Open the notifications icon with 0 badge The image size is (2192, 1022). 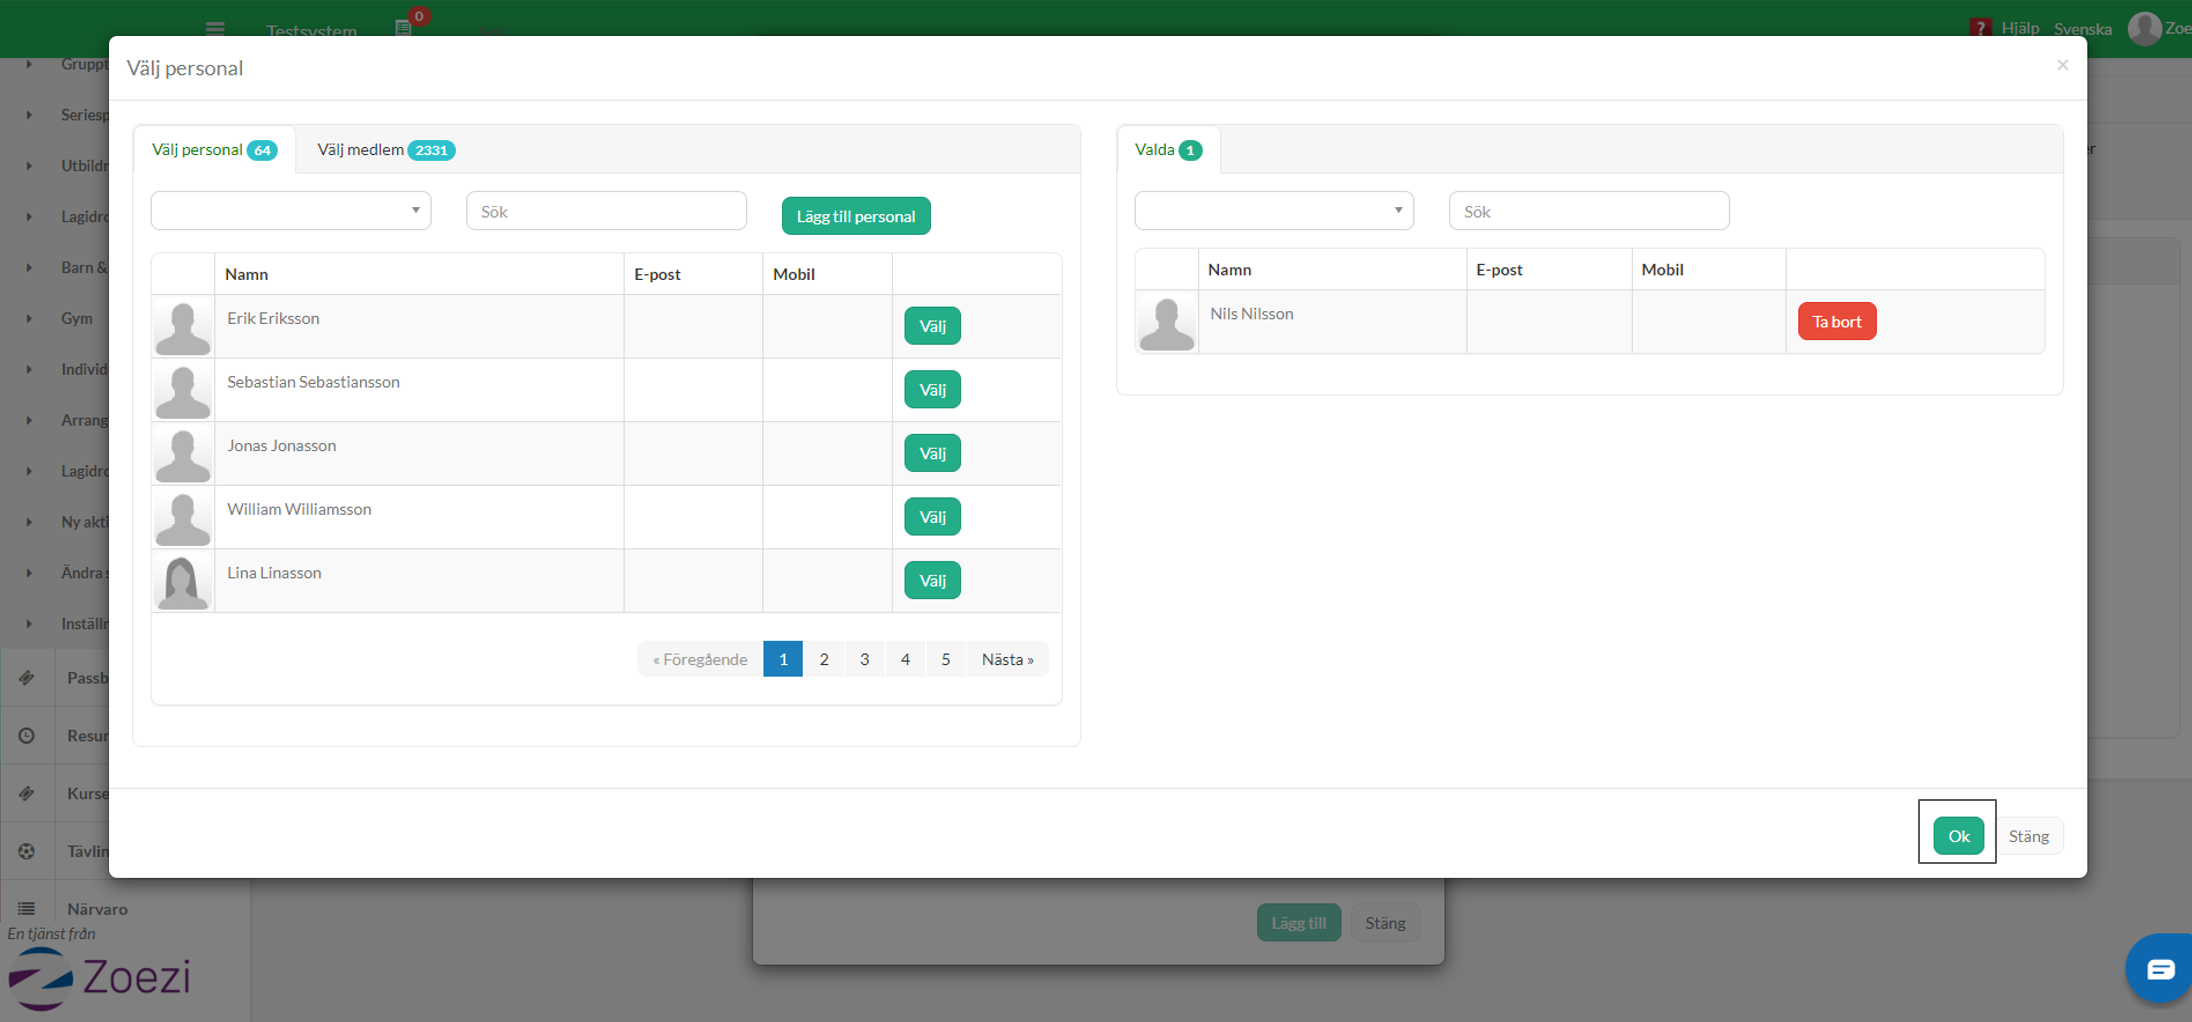click(404, 27)
